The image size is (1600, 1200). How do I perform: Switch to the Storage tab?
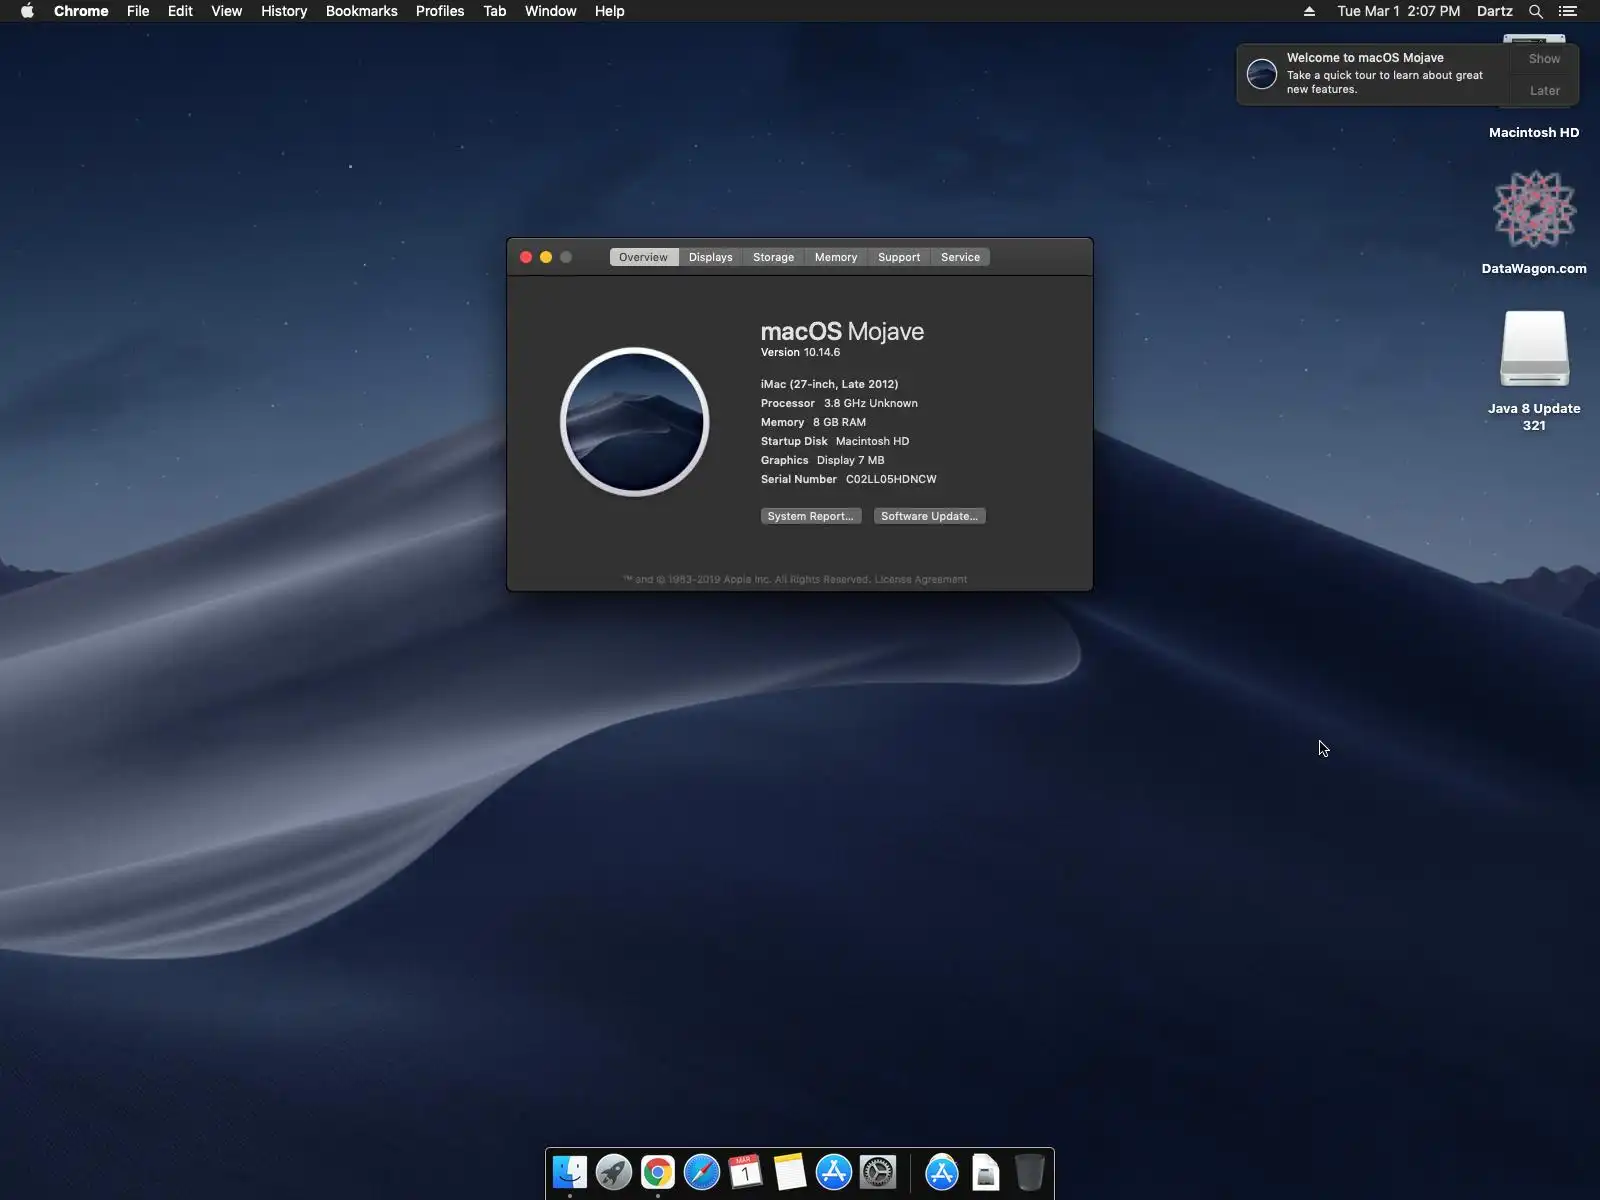pyautogui.click(x=774, y=257)
